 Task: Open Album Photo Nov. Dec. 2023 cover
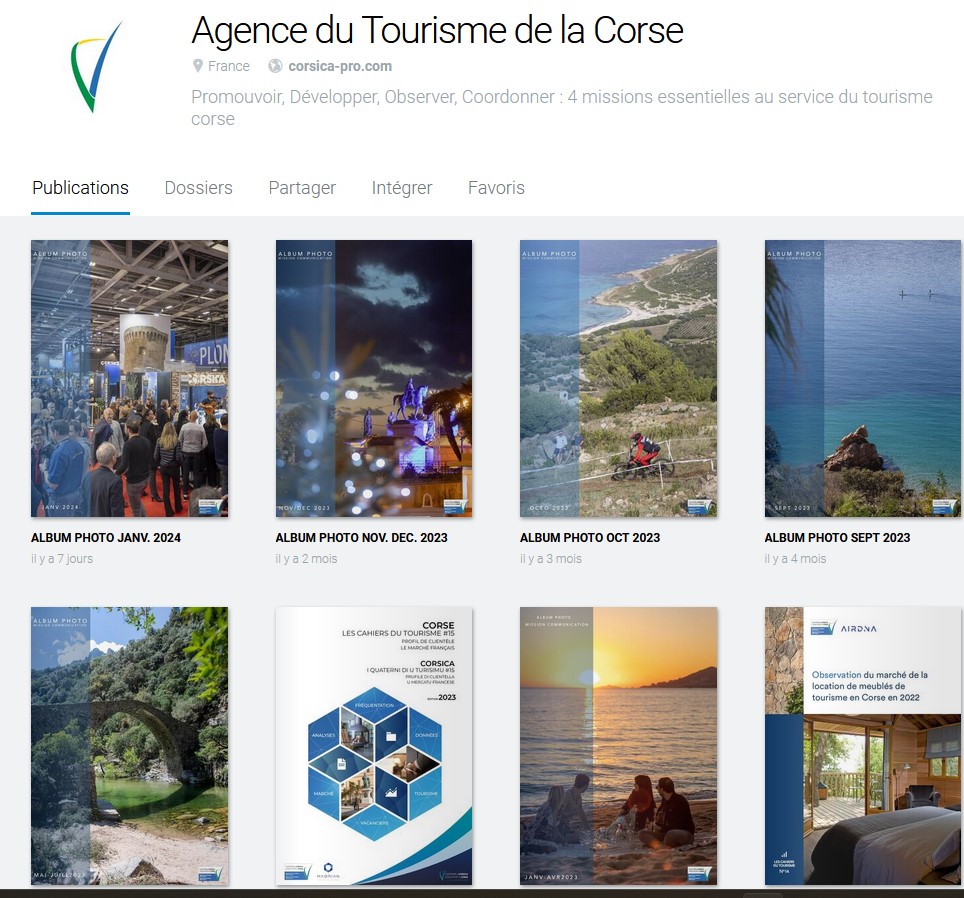374,378
